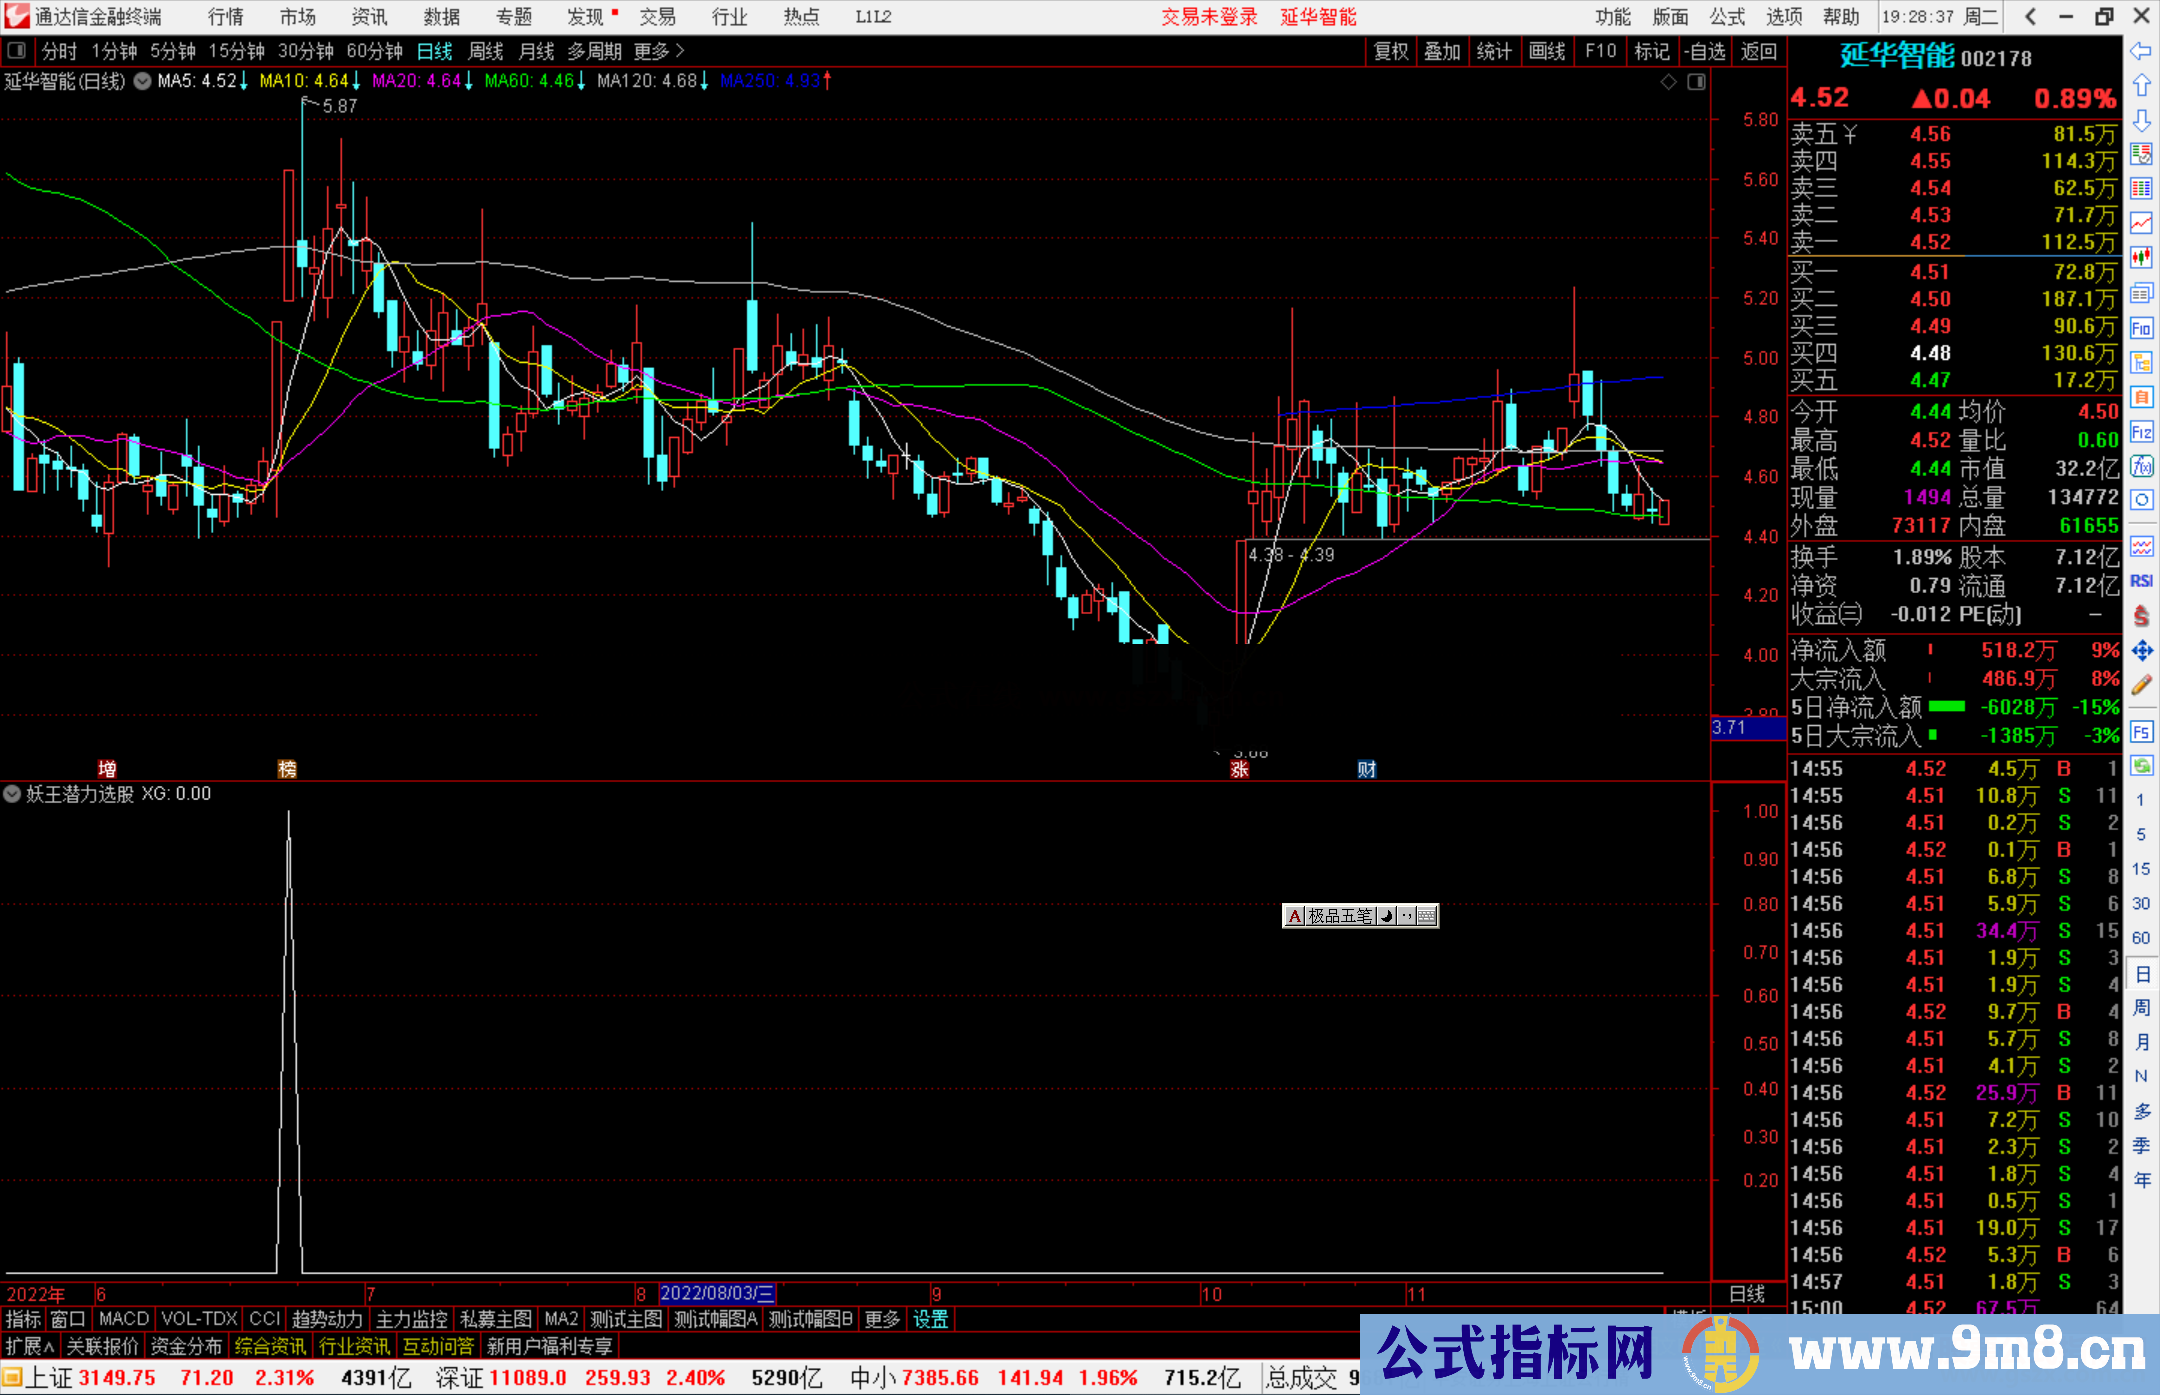The width and height of the screenshot is (2160, 1395).
Task: Expand the 扩展 bottom panel
Action: point(30,1346)
